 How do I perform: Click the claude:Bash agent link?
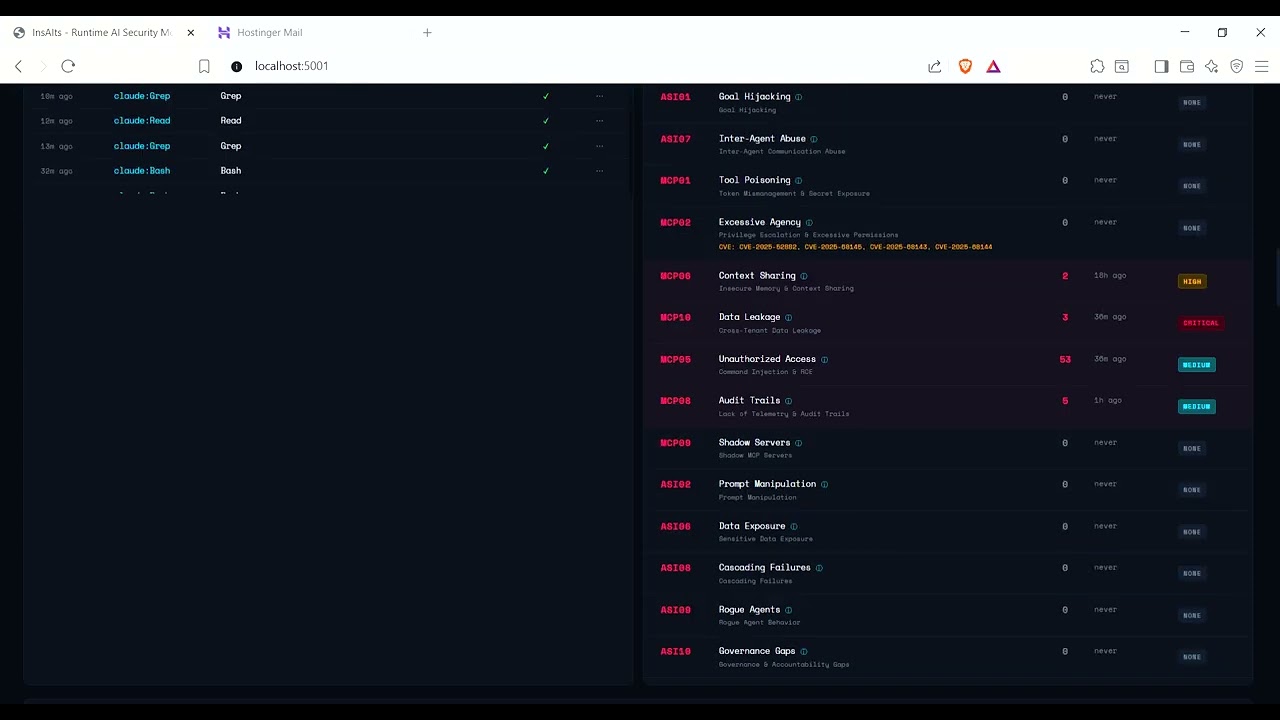pyautogui.click(x=142, y=171)
